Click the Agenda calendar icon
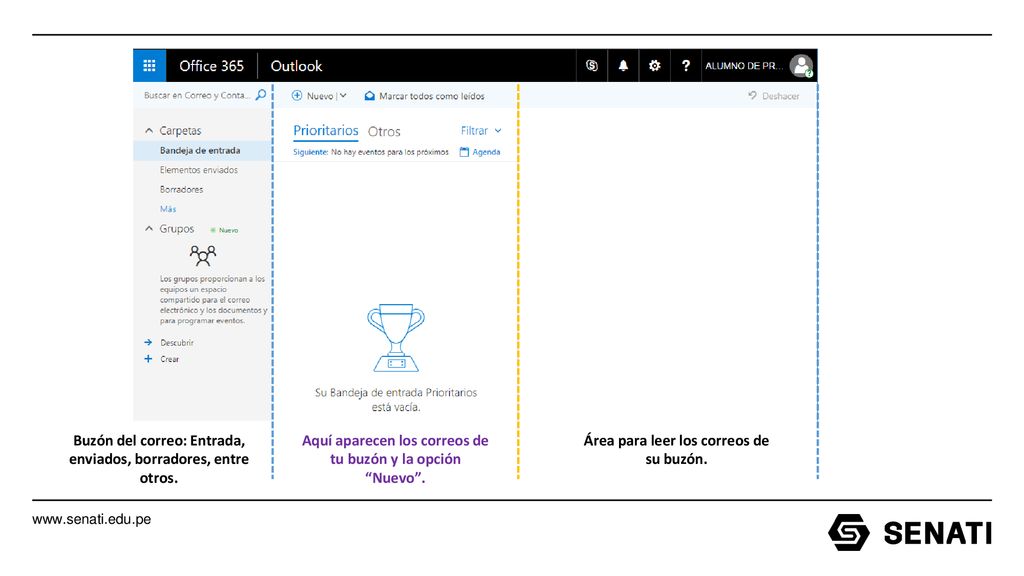Image resolution: width=1024 pixels, height=576 pixels. [464, 152]
